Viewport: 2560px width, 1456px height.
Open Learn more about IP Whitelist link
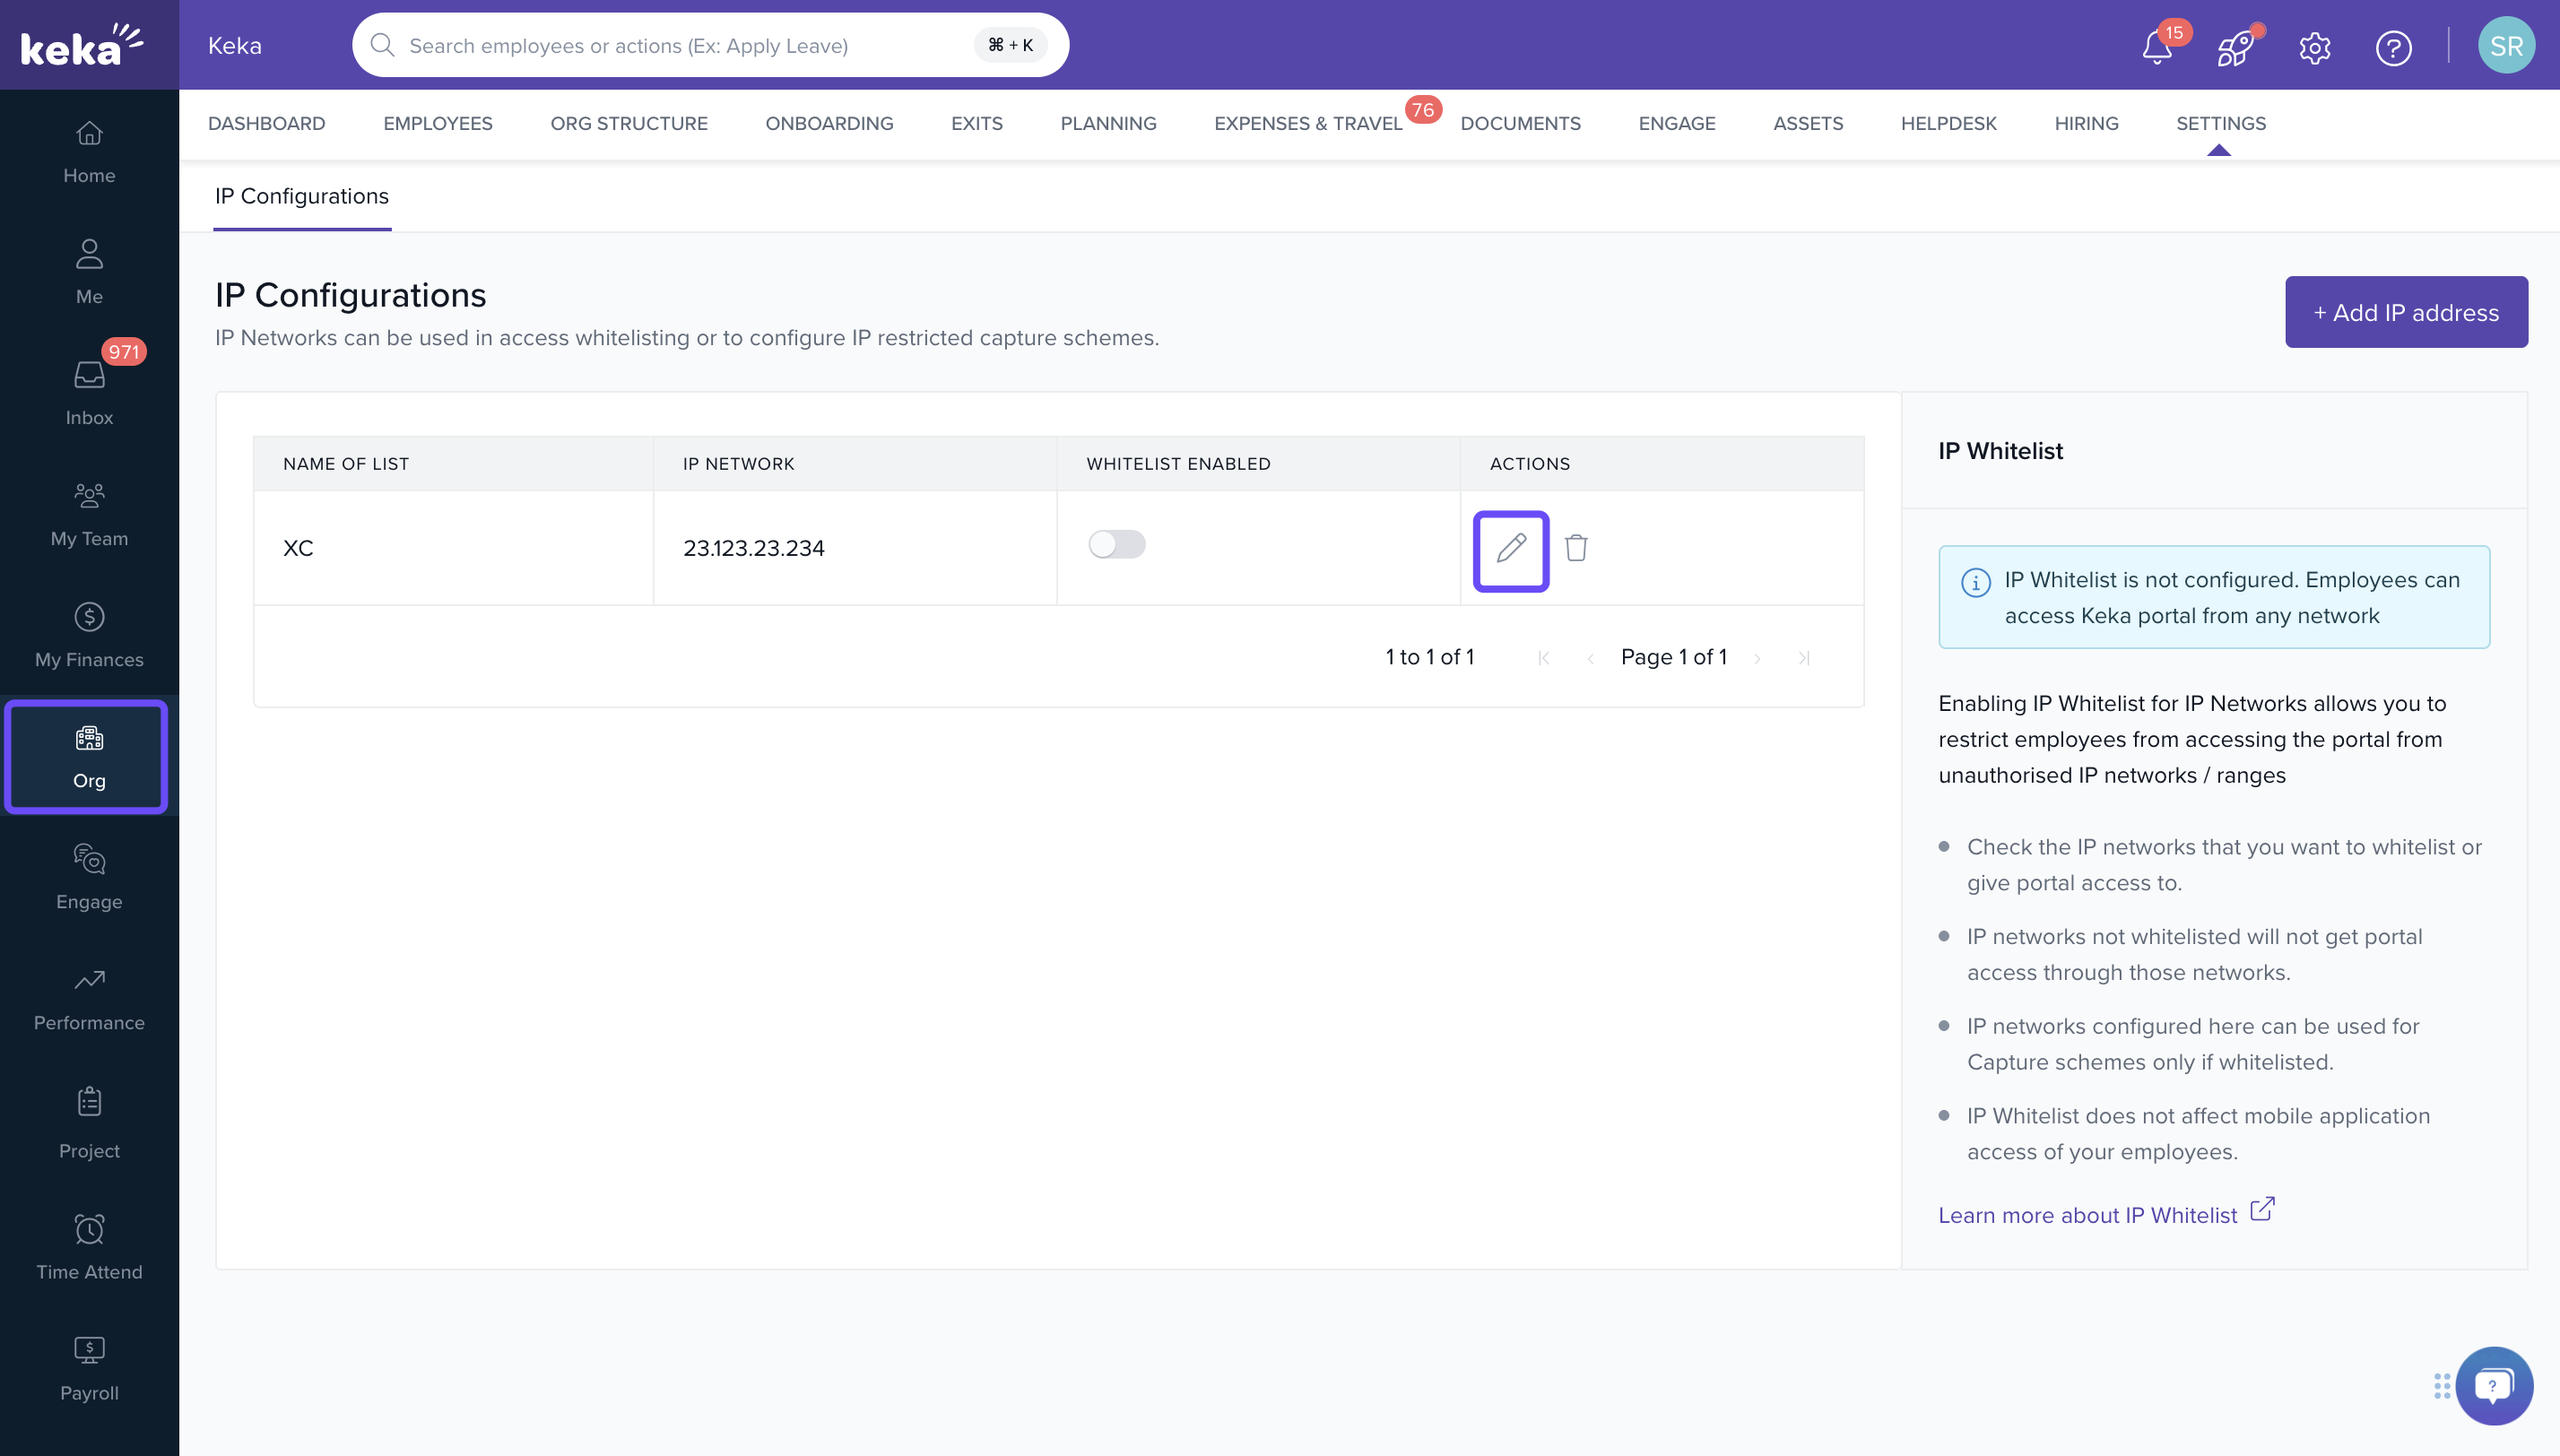coord(2087,1215)
